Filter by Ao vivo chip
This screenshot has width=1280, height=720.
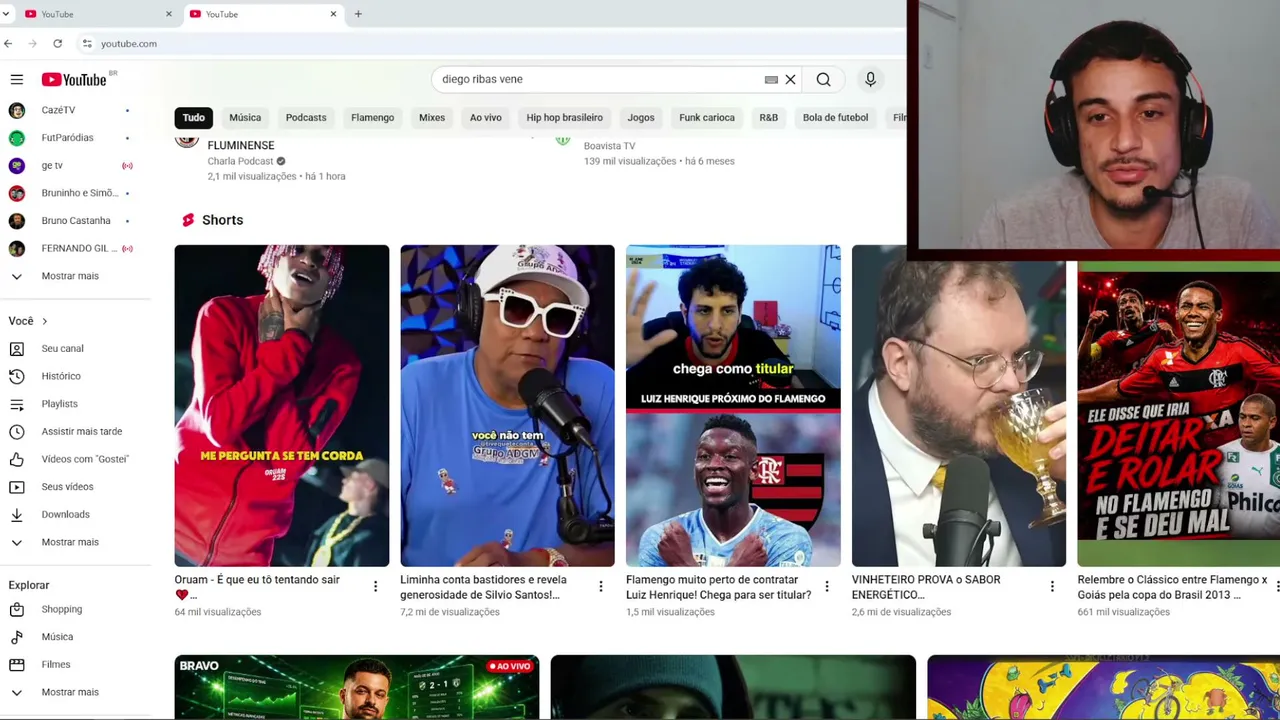[486, 118]
